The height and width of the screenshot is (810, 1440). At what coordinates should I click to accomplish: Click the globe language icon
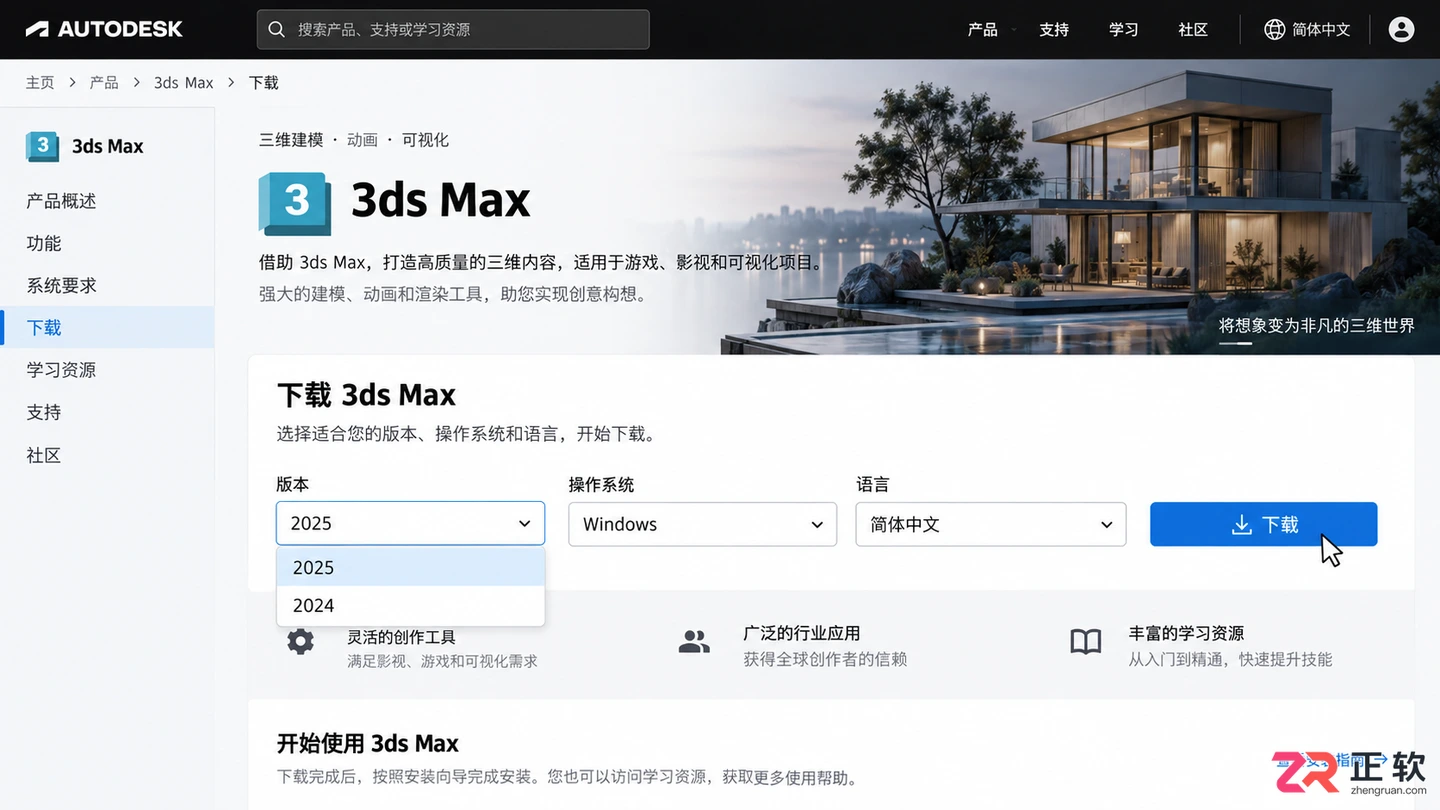(x=1274, y=30)
